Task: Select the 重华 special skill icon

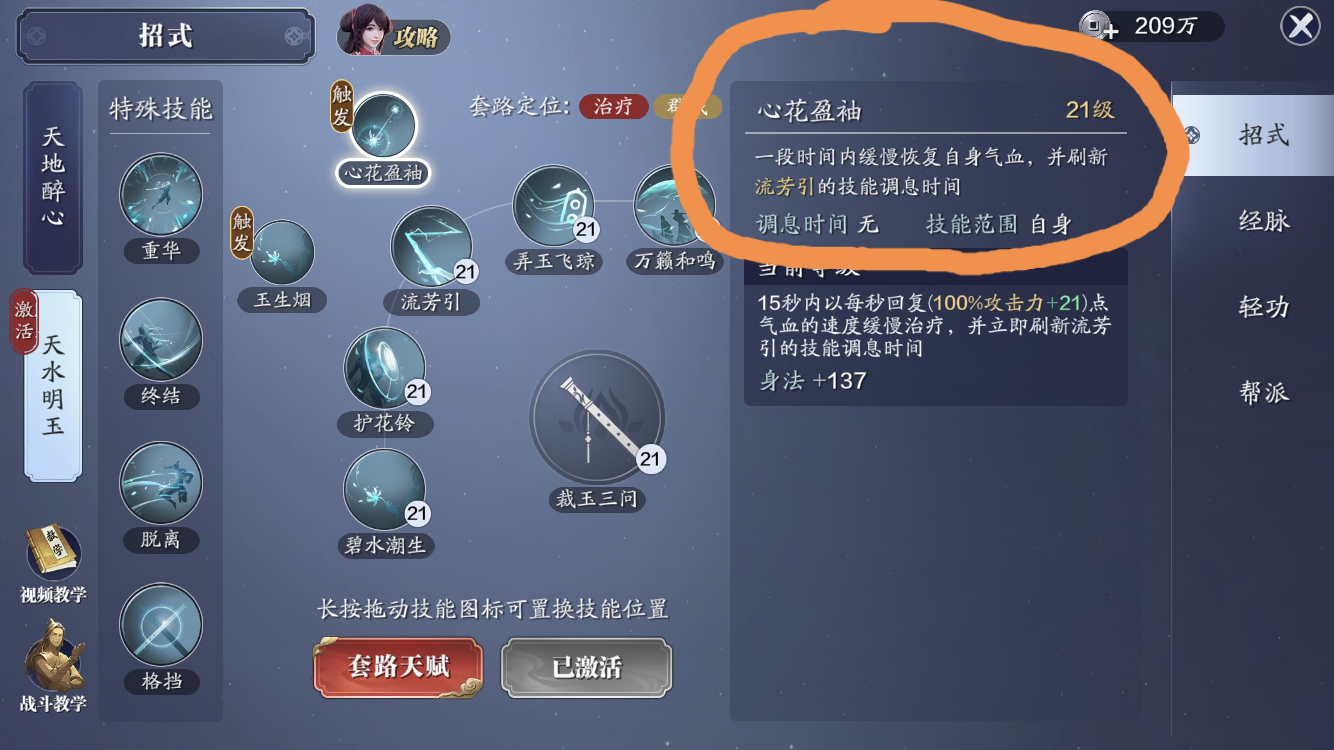Action: (x=161, y=195)
